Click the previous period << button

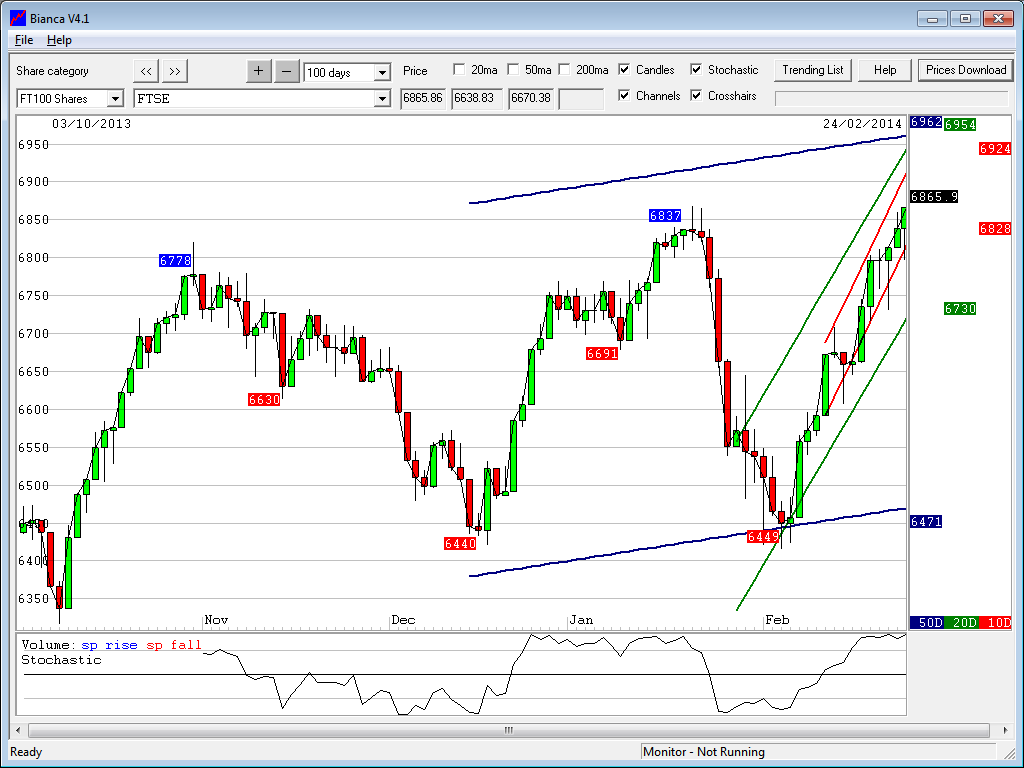pyautogui.click(x=146, y=71)
